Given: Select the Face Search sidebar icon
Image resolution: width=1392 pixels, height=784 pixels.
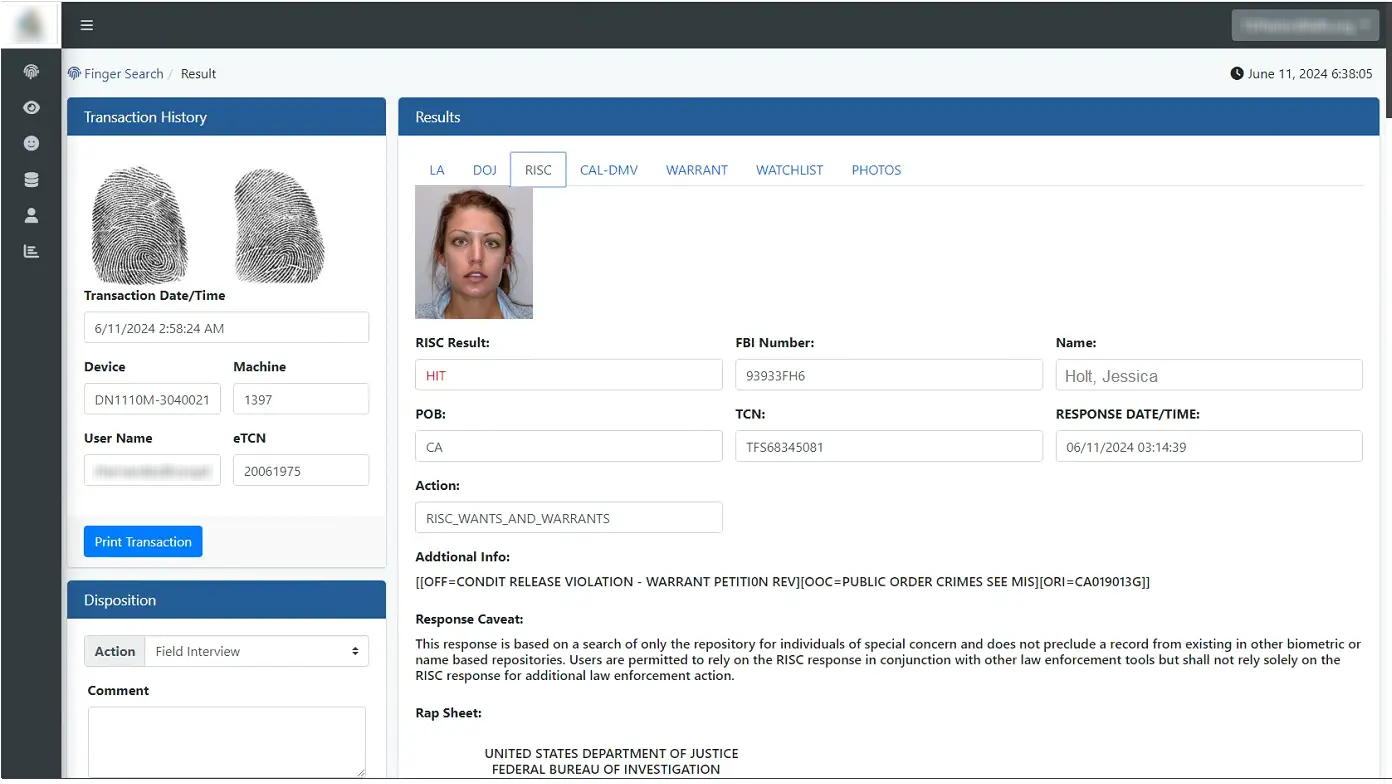Looking at the screenshot, I should tap(31, 143).
